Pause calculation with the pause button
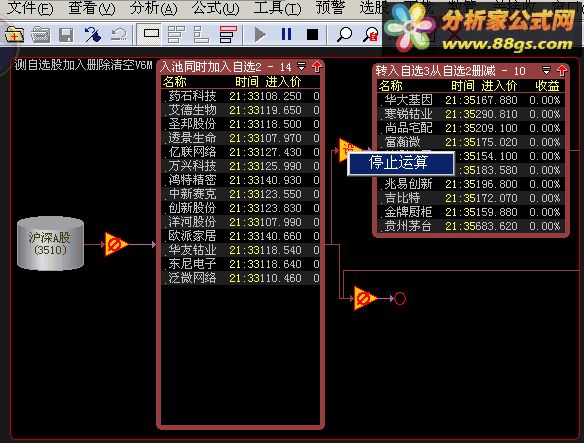 click(286, 34)
